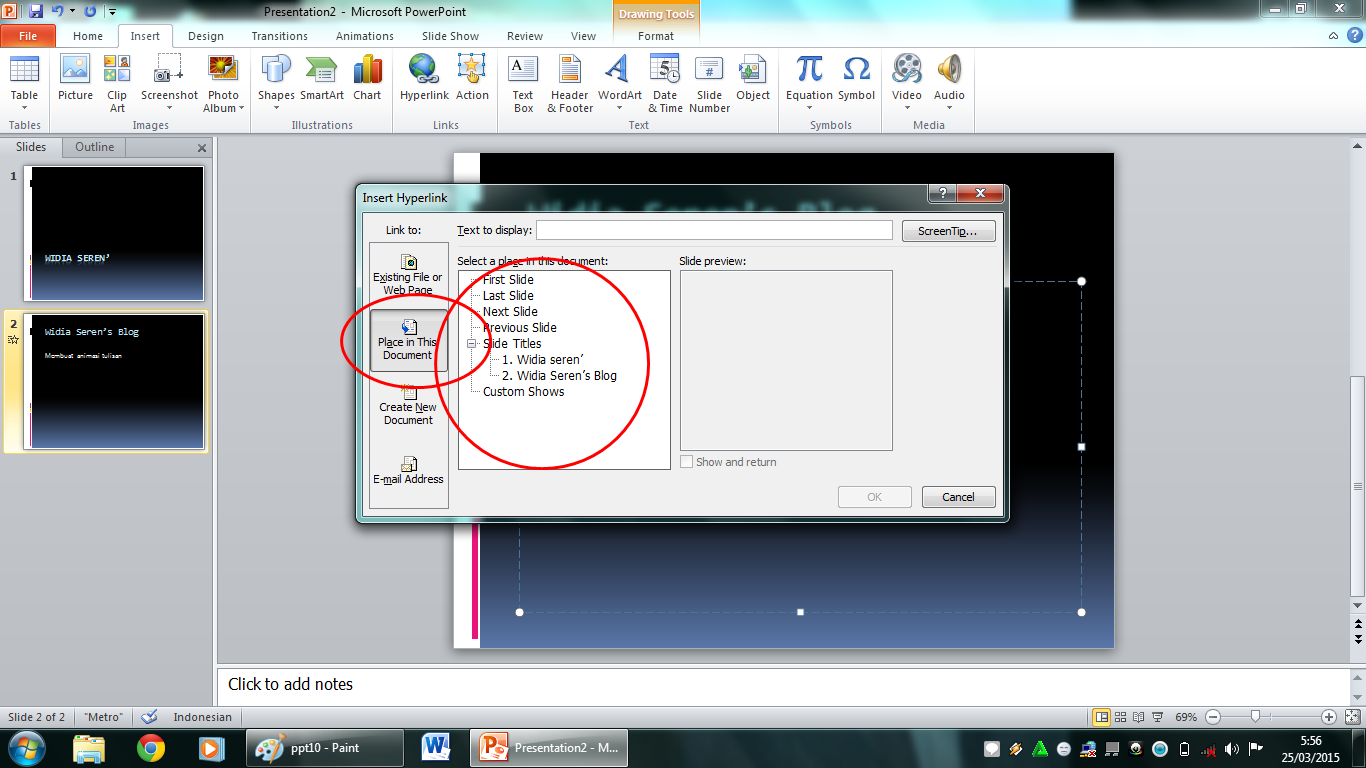This screenshot has height=768, width=1366.
Task: Collapse the Slide Titles tree node
Action: [x=471, y=344]
